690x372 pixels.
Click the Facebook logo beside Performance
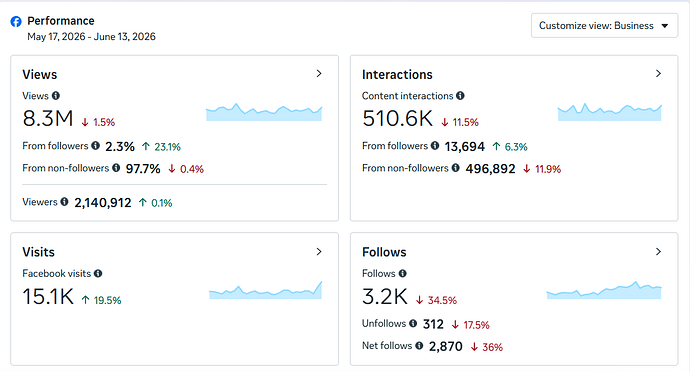coord(16,22)
